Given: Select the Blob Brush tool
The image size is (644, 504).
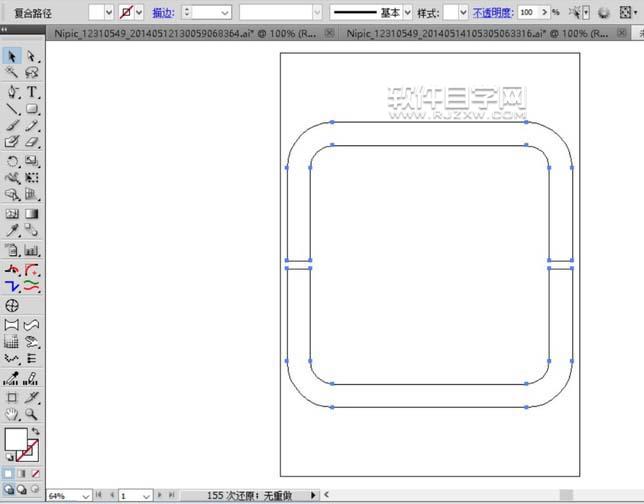Looking at the screenshot, I should click(12, 142).
